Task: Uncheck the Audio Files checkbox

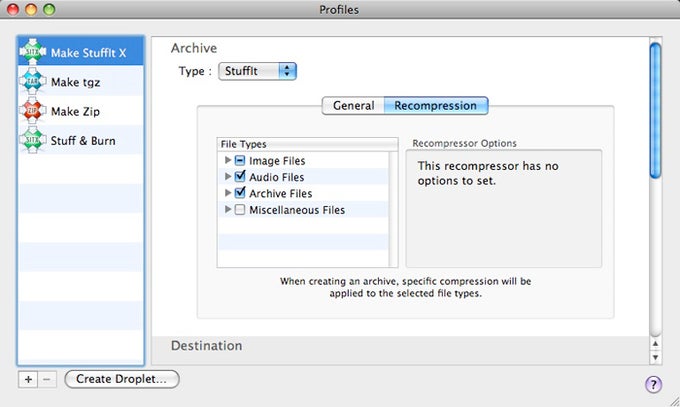Action: 240,177
